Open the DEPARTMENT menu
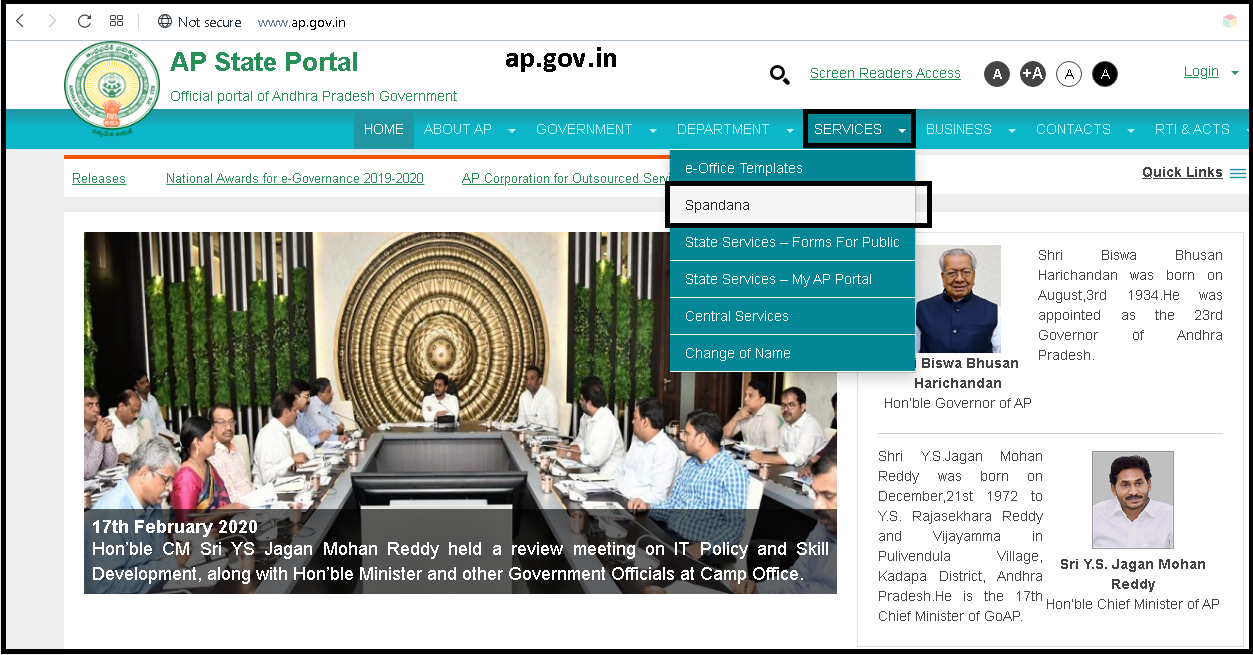Image resolution: width=1253 pixels, height=655 pixels. [x=723, y=129]
